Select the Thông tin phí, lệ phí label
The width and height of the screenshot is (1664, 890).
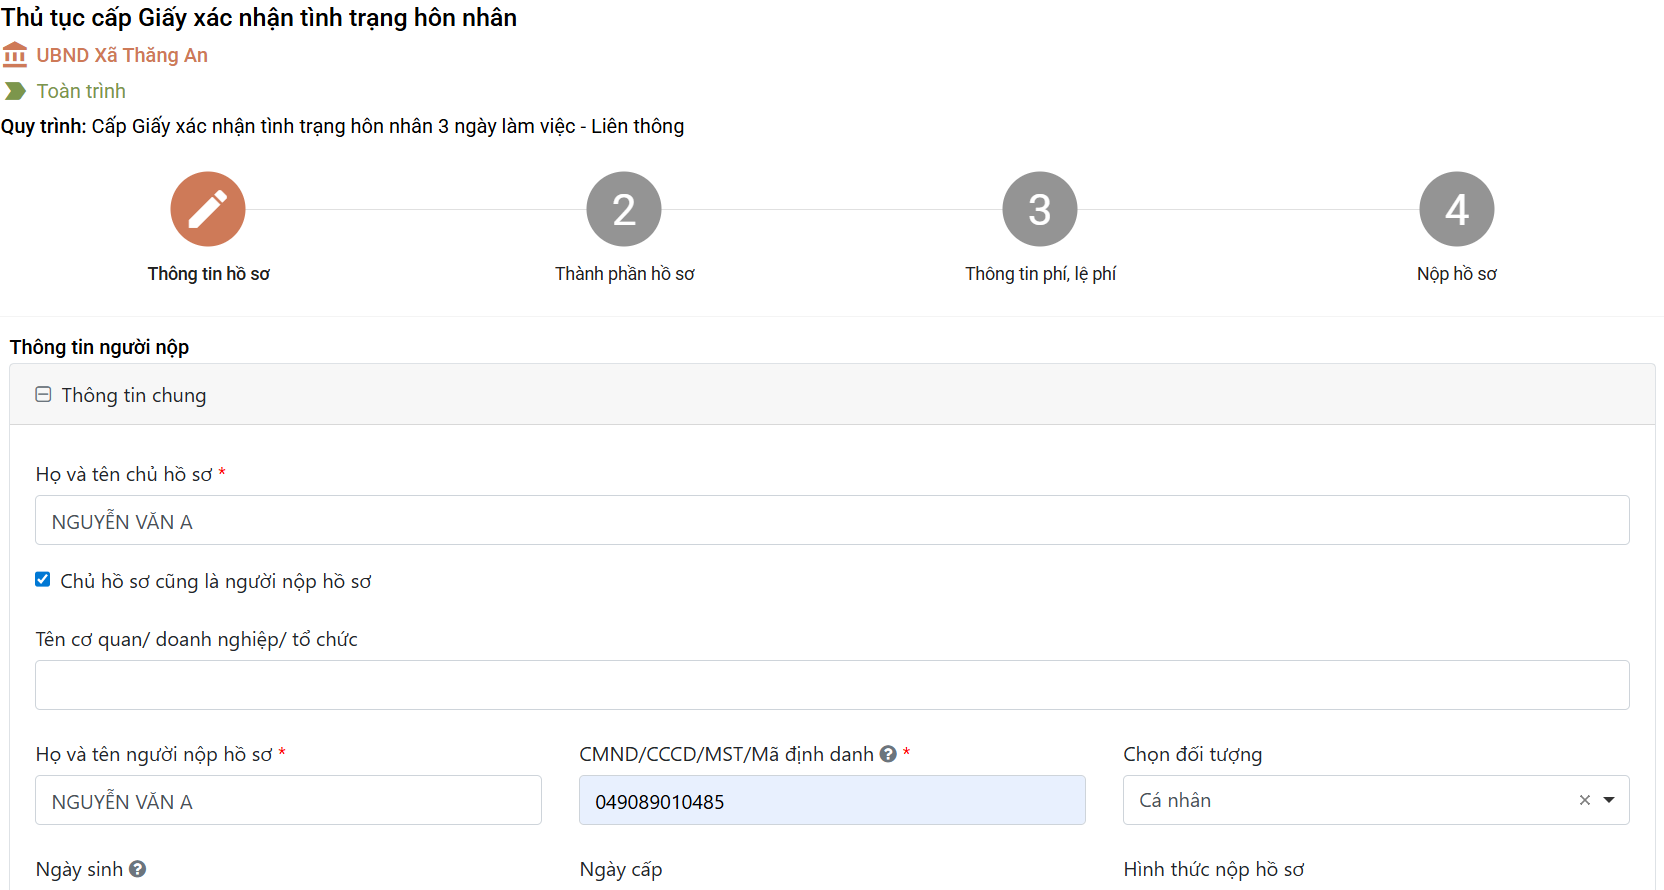click(1040, 274)
